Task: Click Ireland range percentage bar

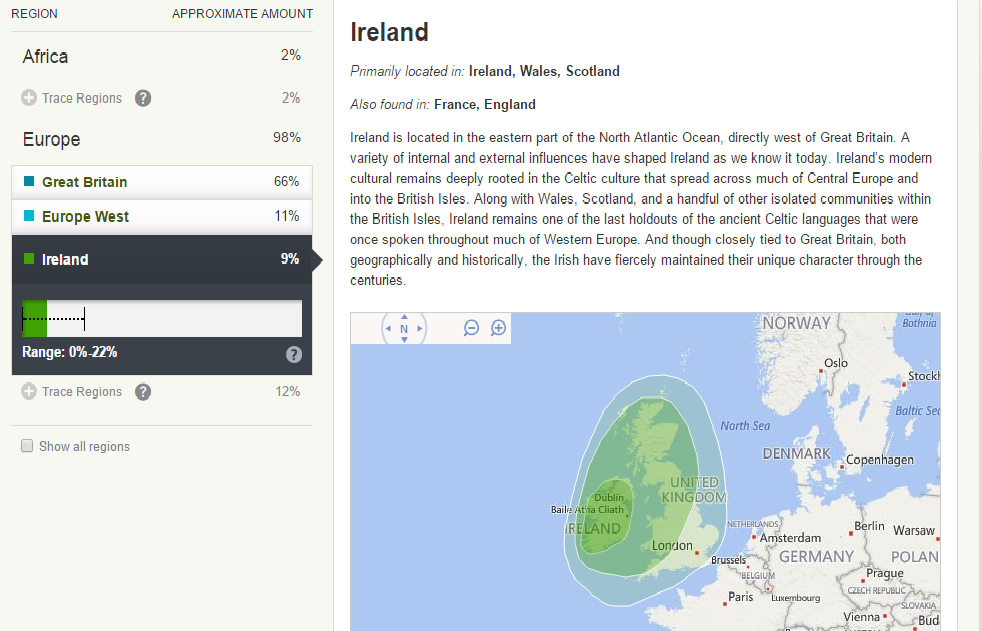Action: pyautogui.click(x=161, y=319)
